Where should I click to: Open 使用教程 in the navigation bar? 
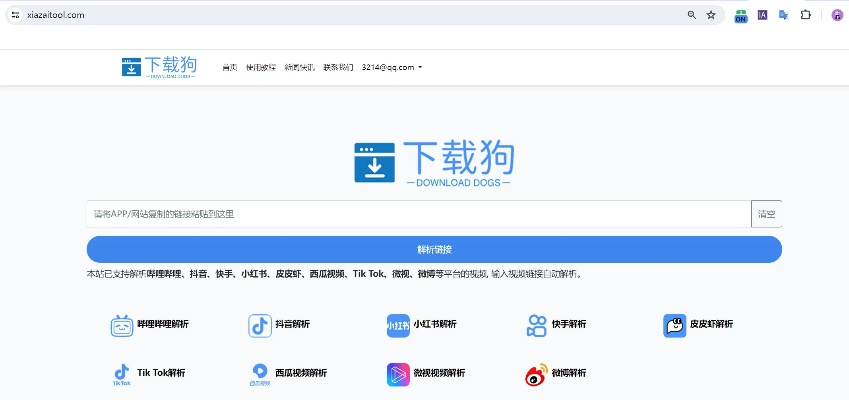[261, 67]
